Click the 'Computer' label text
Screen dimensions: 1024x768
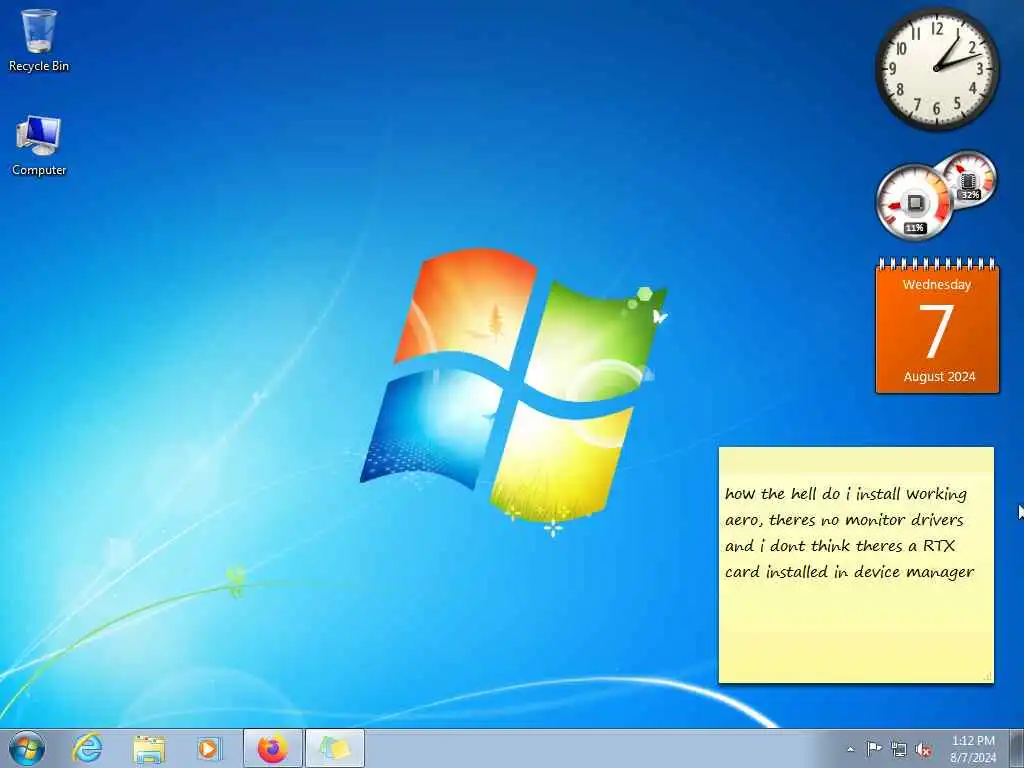39,170
